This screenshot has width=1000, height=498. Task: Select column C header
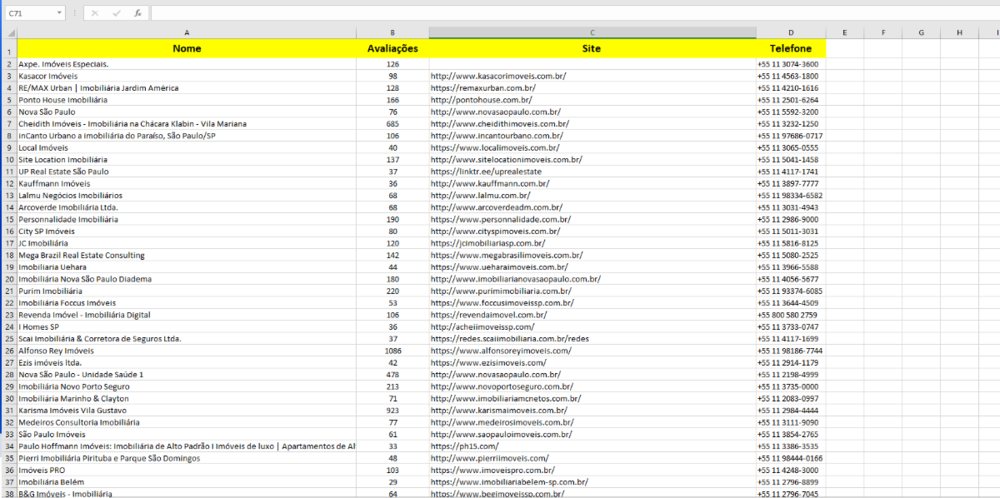[592, 33]
